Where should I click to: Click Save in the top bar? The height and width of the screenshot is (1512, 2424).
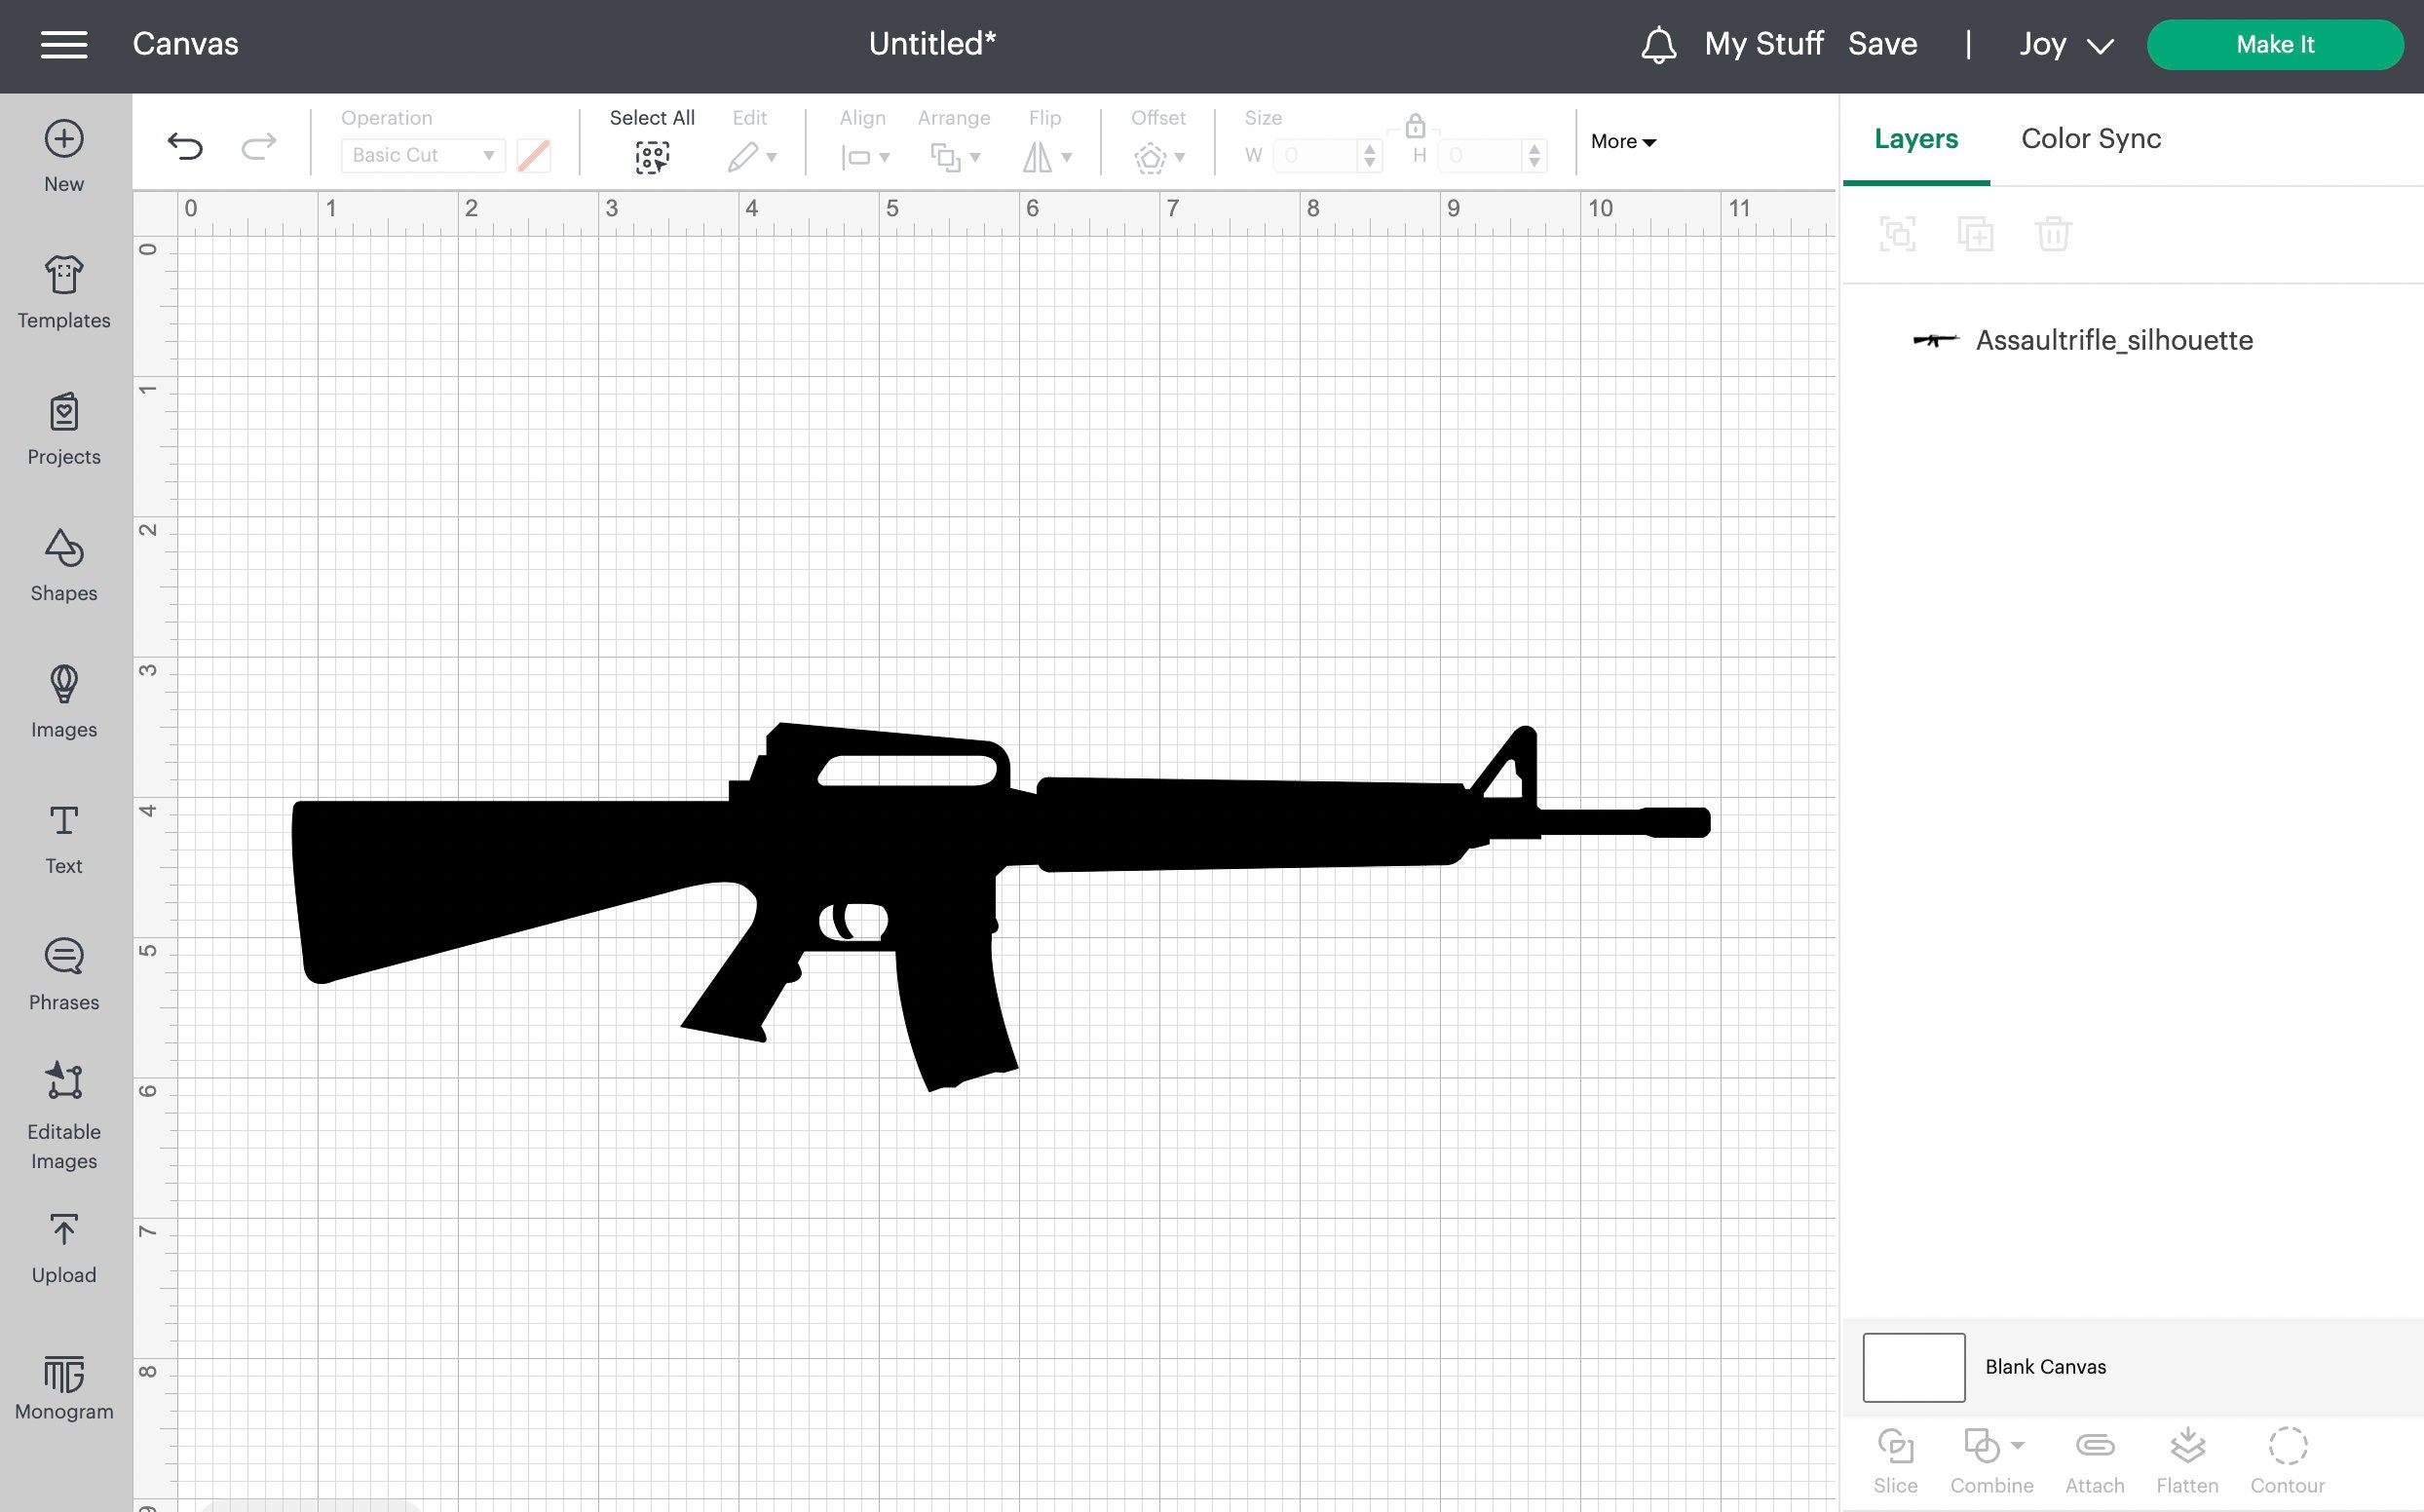coord(1882,44)
